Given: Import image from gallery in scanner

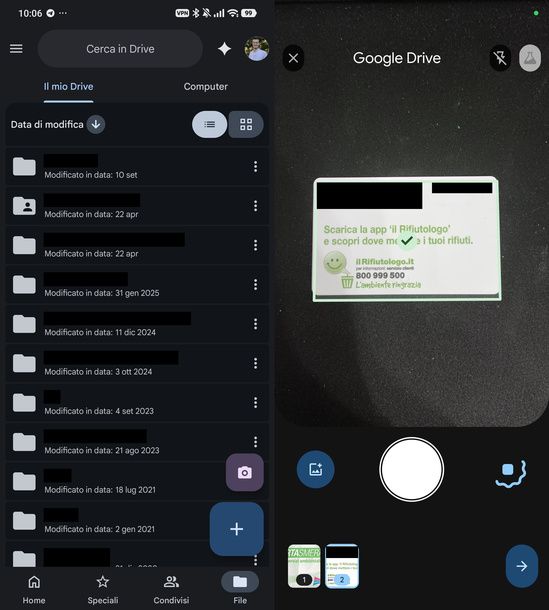Looking at the screenshot, I should 316,469.
